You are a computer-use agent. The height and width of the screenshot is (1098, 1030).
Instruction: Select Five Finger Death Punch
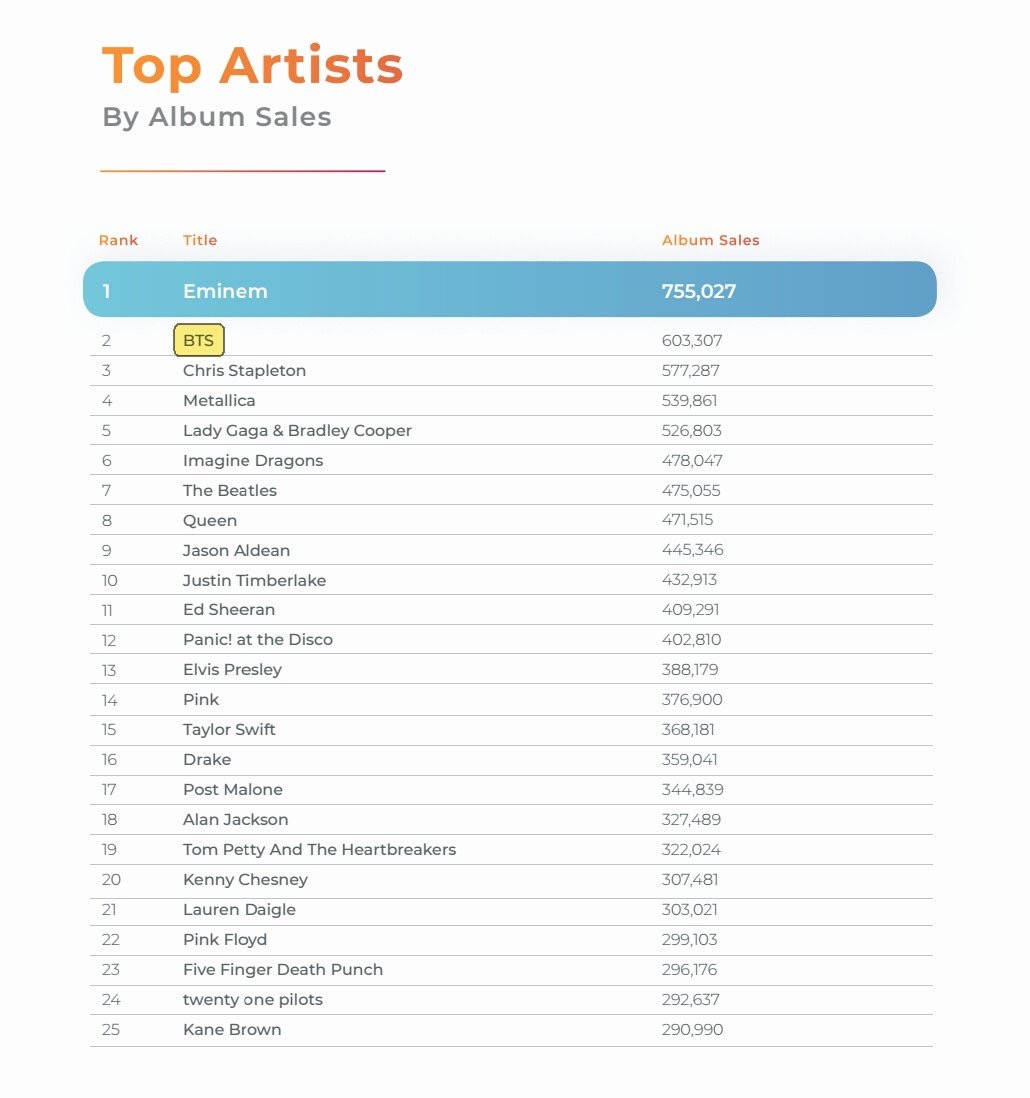tap(283, 970)
